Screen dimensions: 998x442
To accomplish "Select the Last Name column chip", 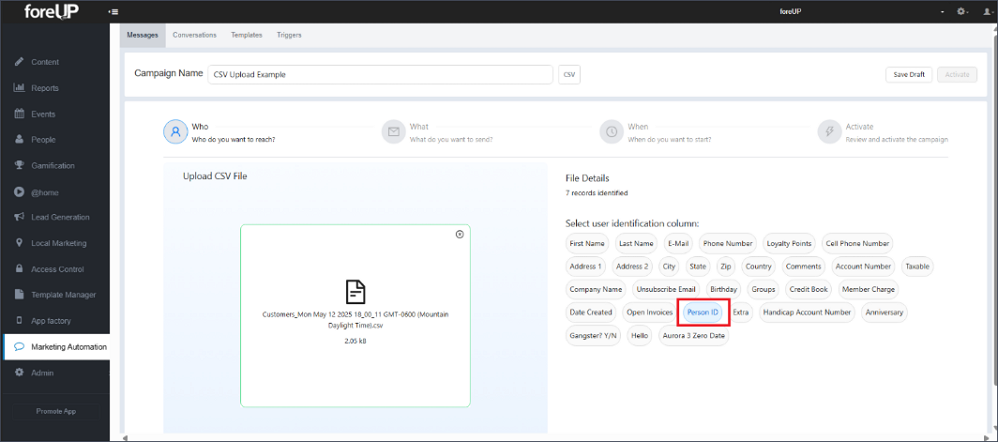I will tap(636, 243).
